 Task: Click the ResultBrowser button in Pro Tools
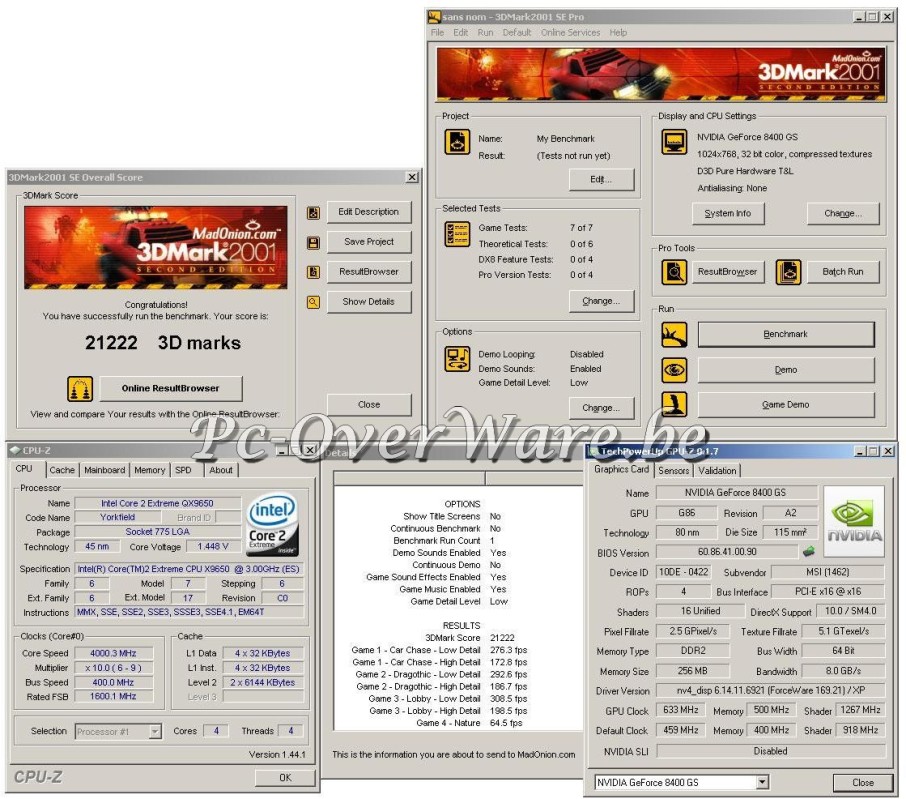(727, 272)
